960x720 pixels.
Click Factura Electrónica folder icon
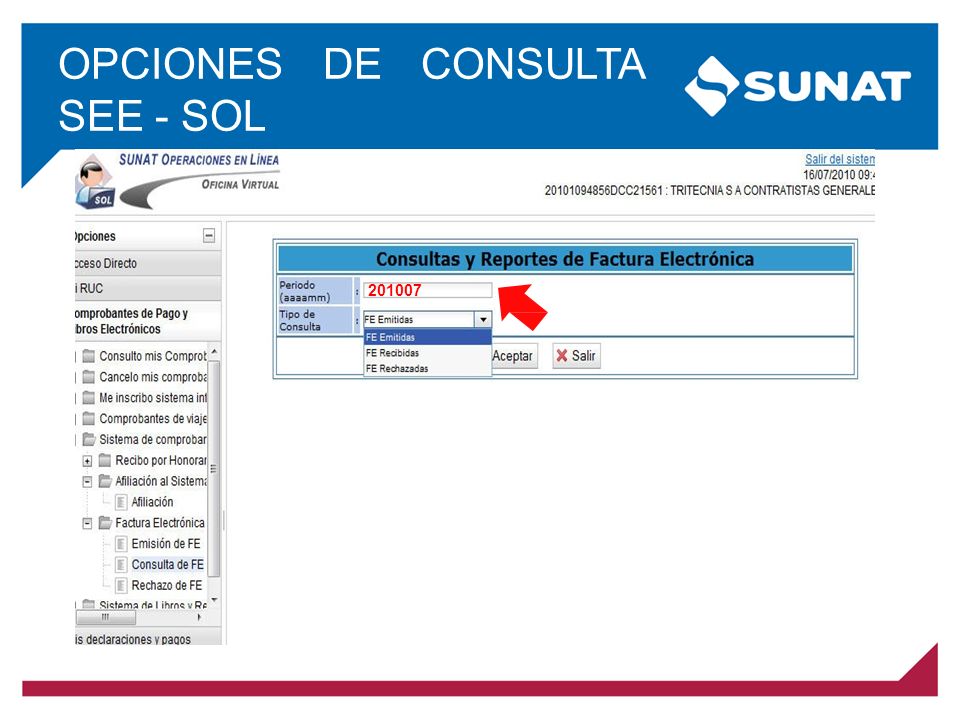tap(105, 522)
